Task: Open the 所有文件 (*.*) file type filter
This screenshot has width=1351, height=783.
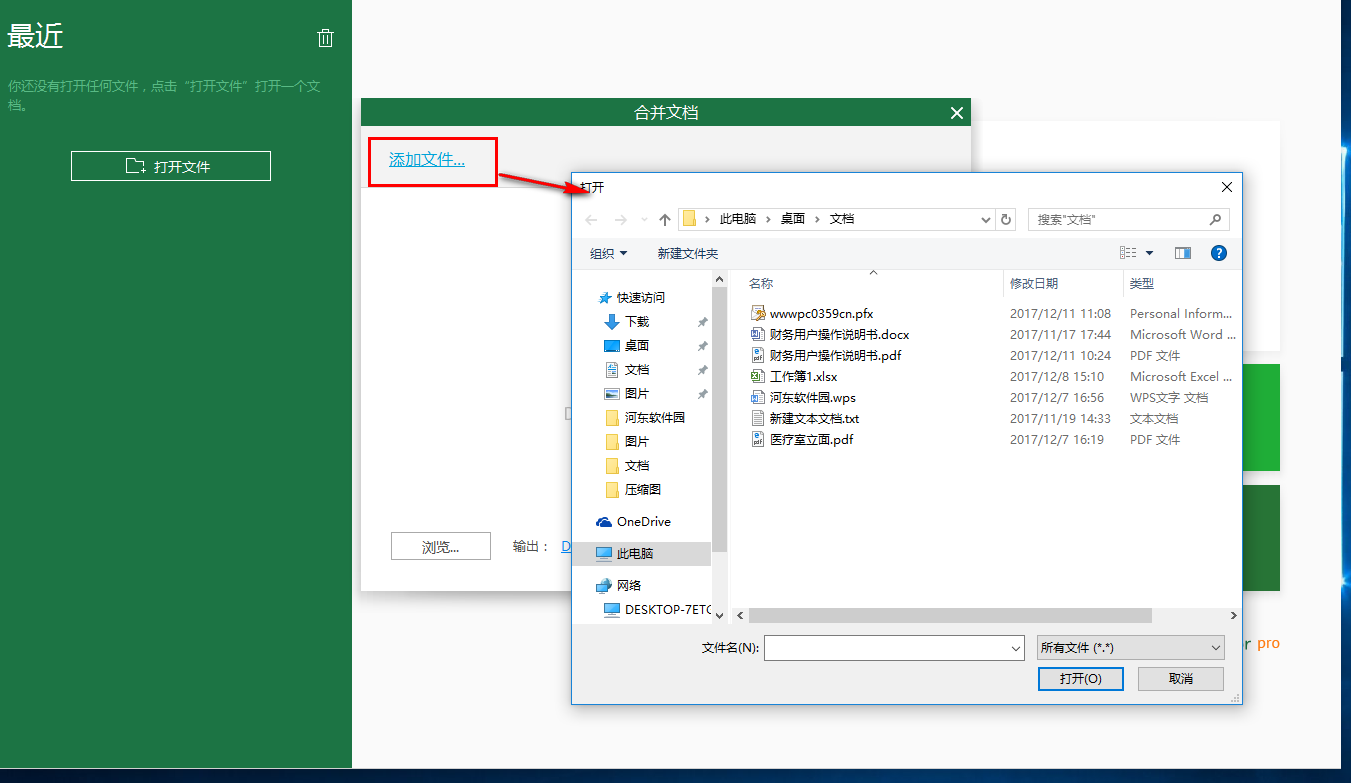Action: [x=1130, y=647]
